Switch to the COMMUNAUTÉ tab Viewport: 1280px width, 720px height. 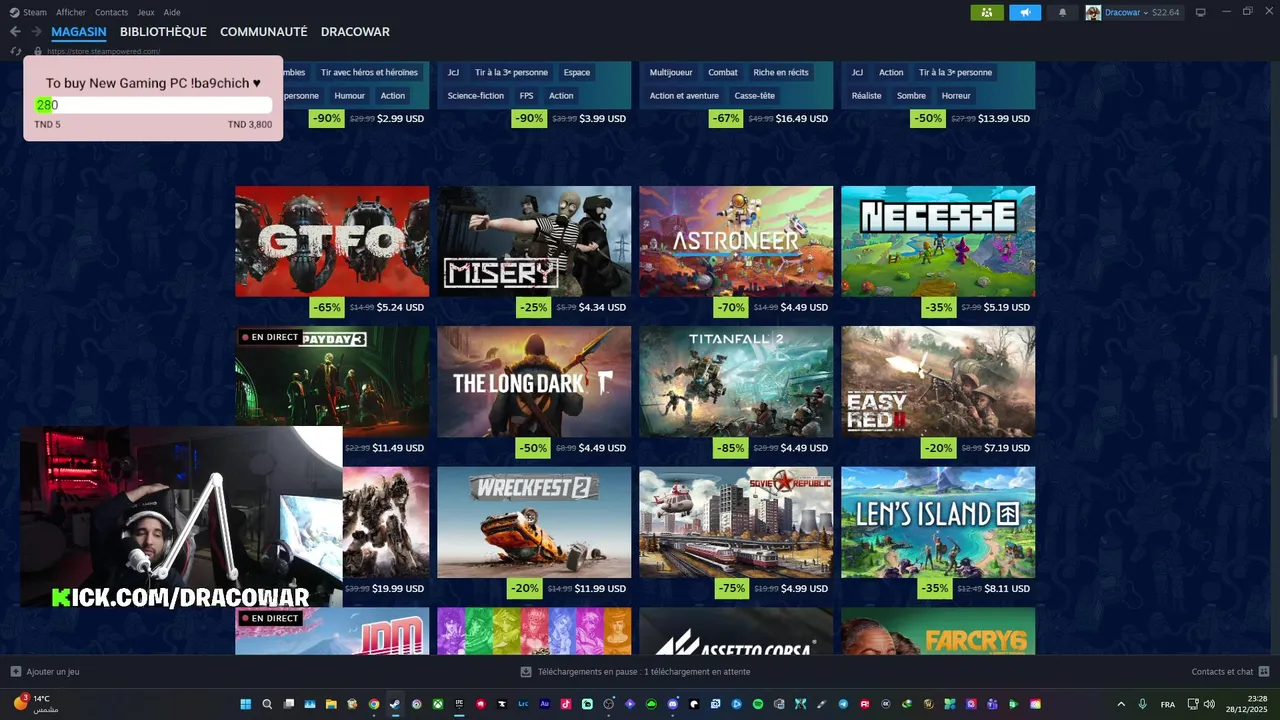click(x=264, y=32)
